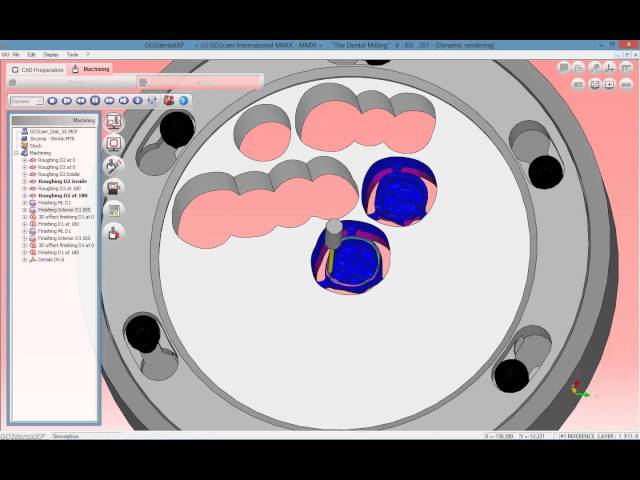
Task: Click the second screen icon in vertical toolbar
Action: (x=113, y=143)
